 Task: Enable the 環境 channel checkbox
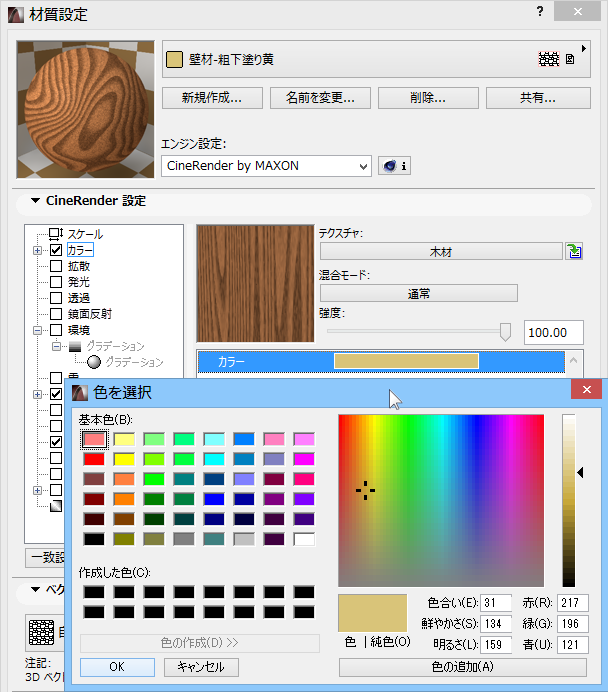click(56, 330)
